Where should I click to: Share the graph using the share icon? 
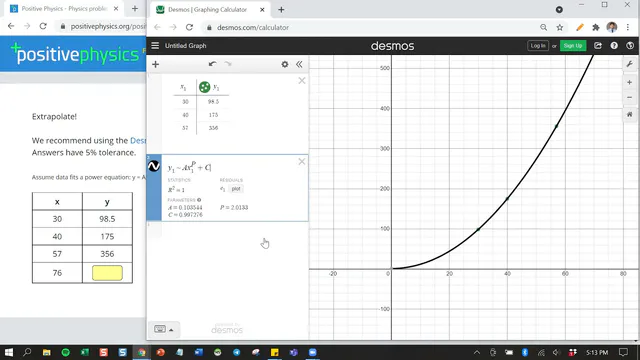(598, 46)
